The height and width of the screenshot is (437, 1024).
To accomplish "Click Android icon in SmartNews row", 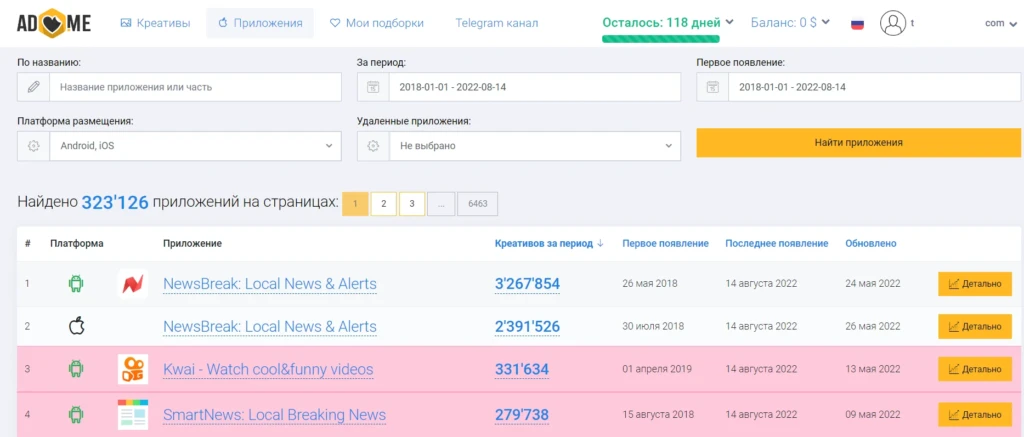I will coord(76,414).
